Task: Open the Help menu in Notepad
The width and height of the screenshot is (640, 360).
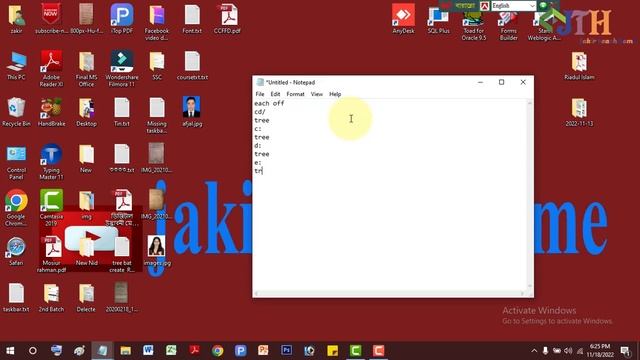Action: [335, 94]
